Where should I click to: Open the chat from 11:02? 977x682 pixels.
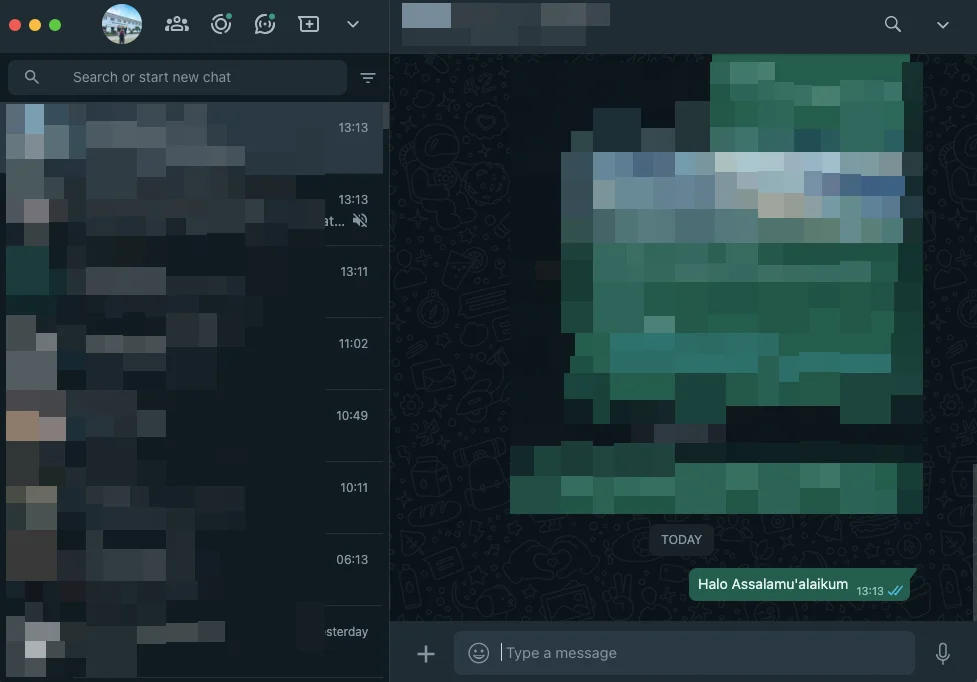(195, 353)
